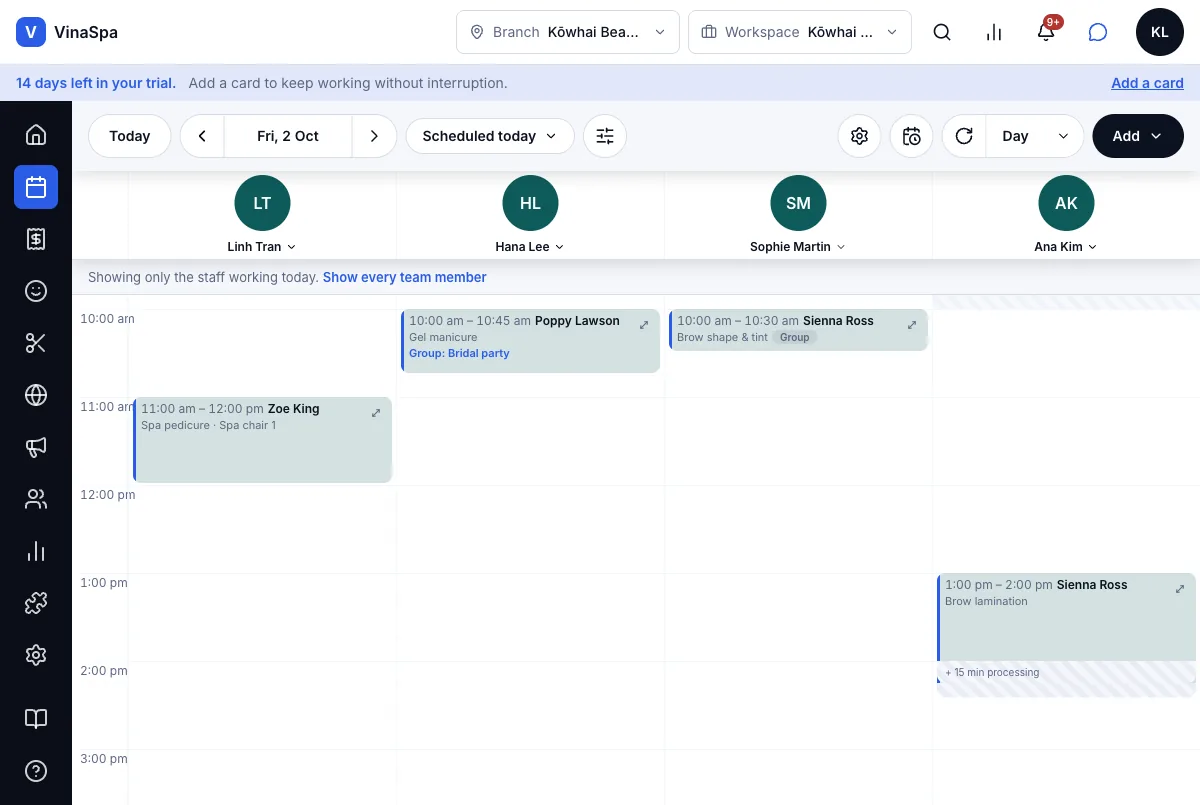Click the 3:00 pm time label
This screenshot has width=1200, height=805.
(x=104, y=759)
